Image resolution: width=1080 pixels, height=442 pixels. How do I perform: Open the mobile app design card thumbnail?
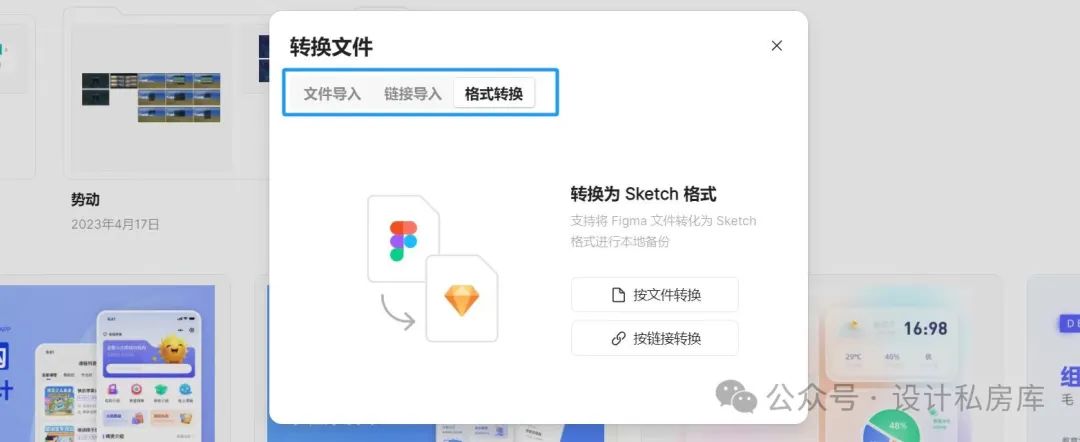click(x=107, y=364)
